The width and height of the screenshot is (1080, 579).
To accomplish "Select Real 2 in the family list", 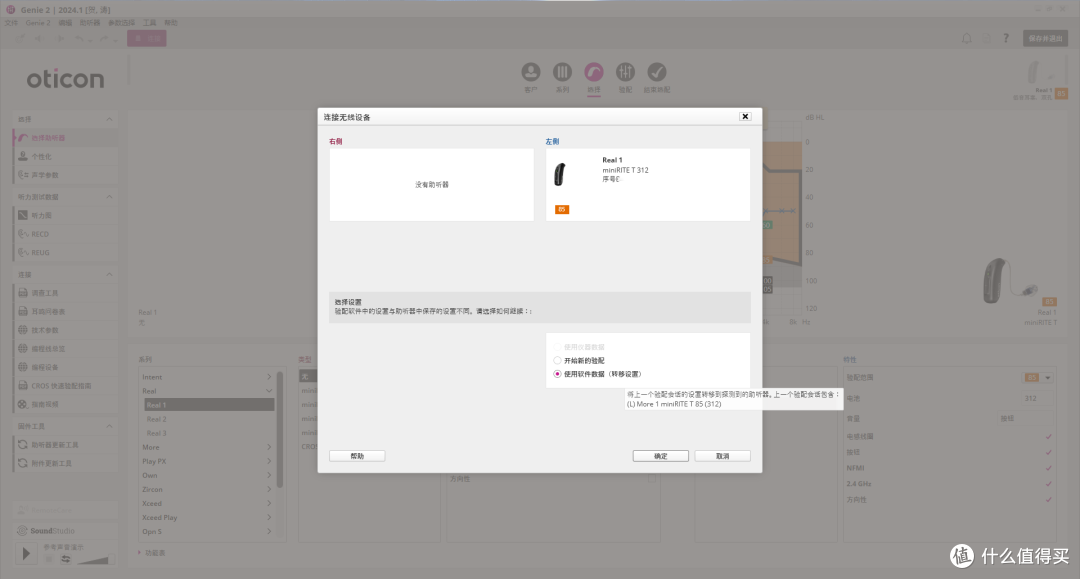I will click(209, 419).
